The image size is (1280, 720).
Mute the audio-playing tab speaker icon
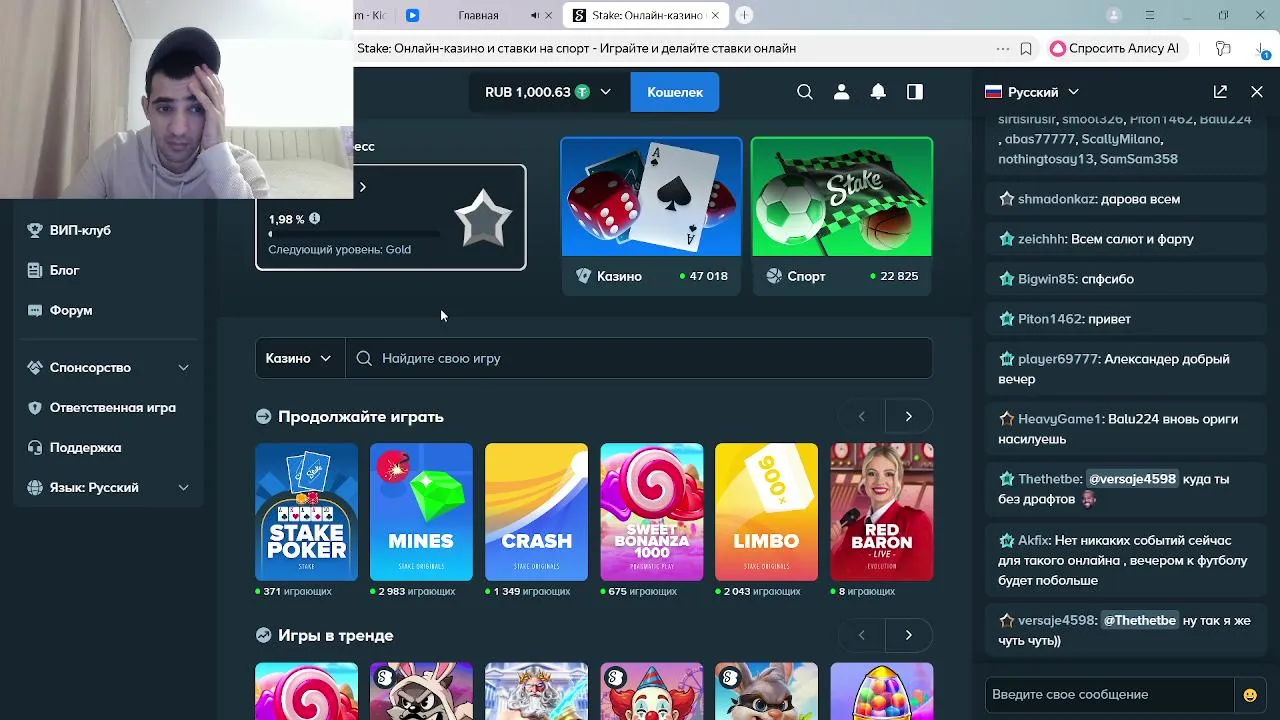pyautogui.click(x=535, y=15)
